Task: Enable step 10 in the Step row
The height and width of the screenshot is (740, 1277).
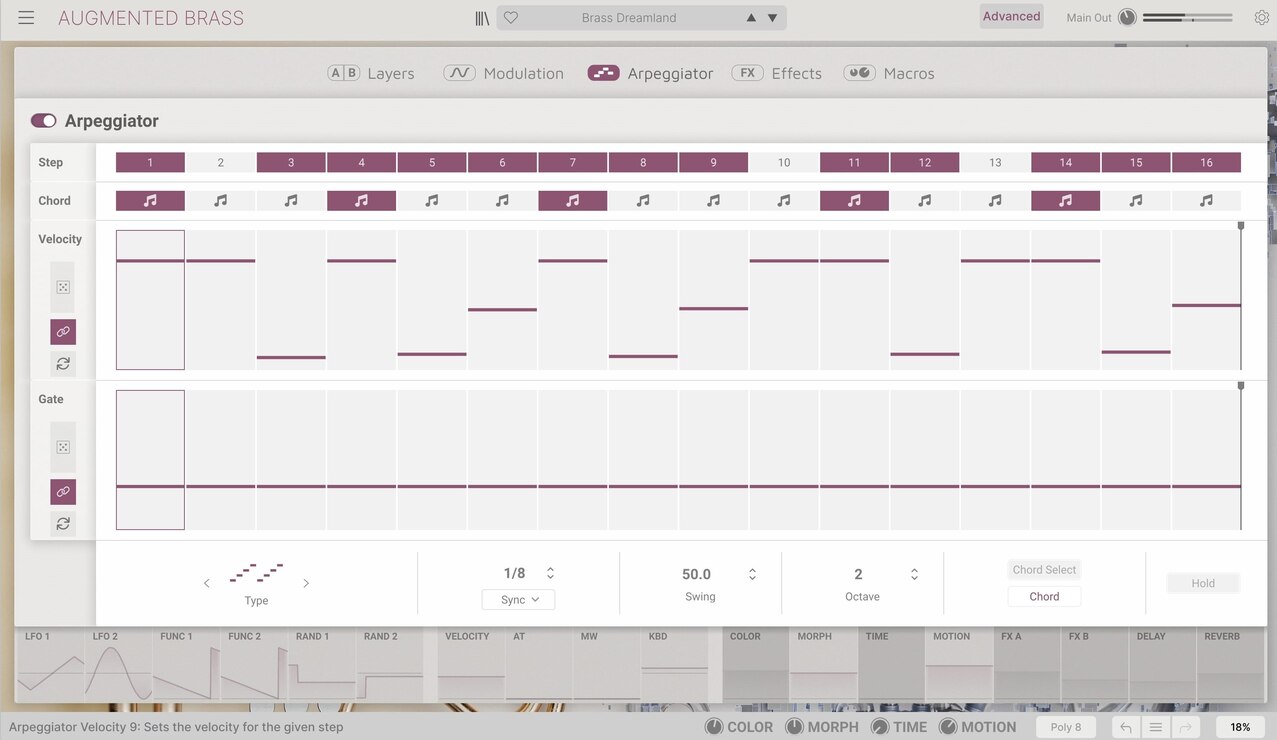Action: click(784, 161)
